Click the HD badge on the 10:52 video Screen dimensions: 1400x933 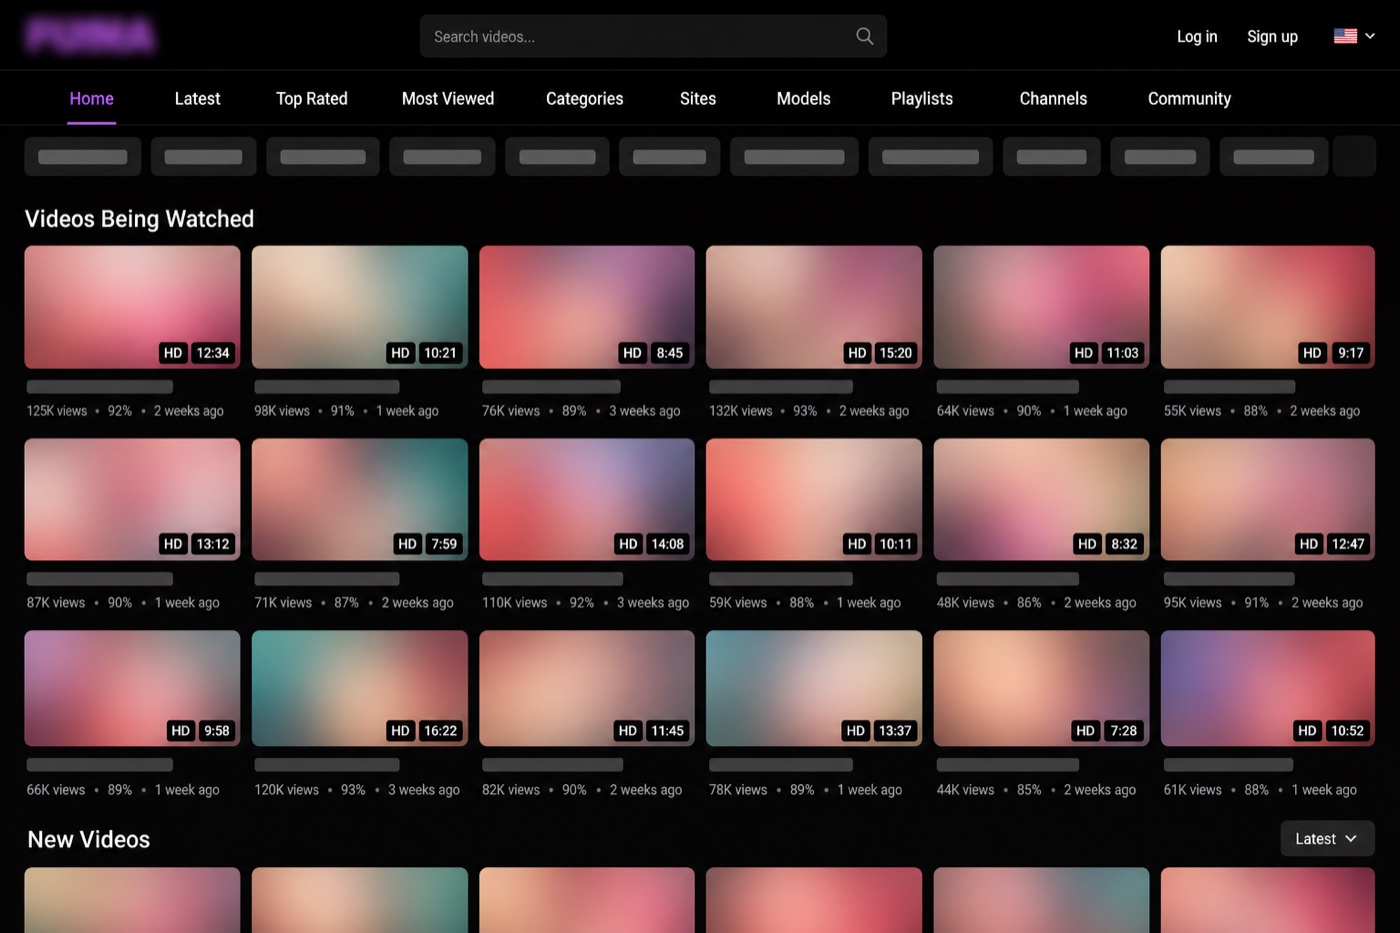(x=1307, y=731)
